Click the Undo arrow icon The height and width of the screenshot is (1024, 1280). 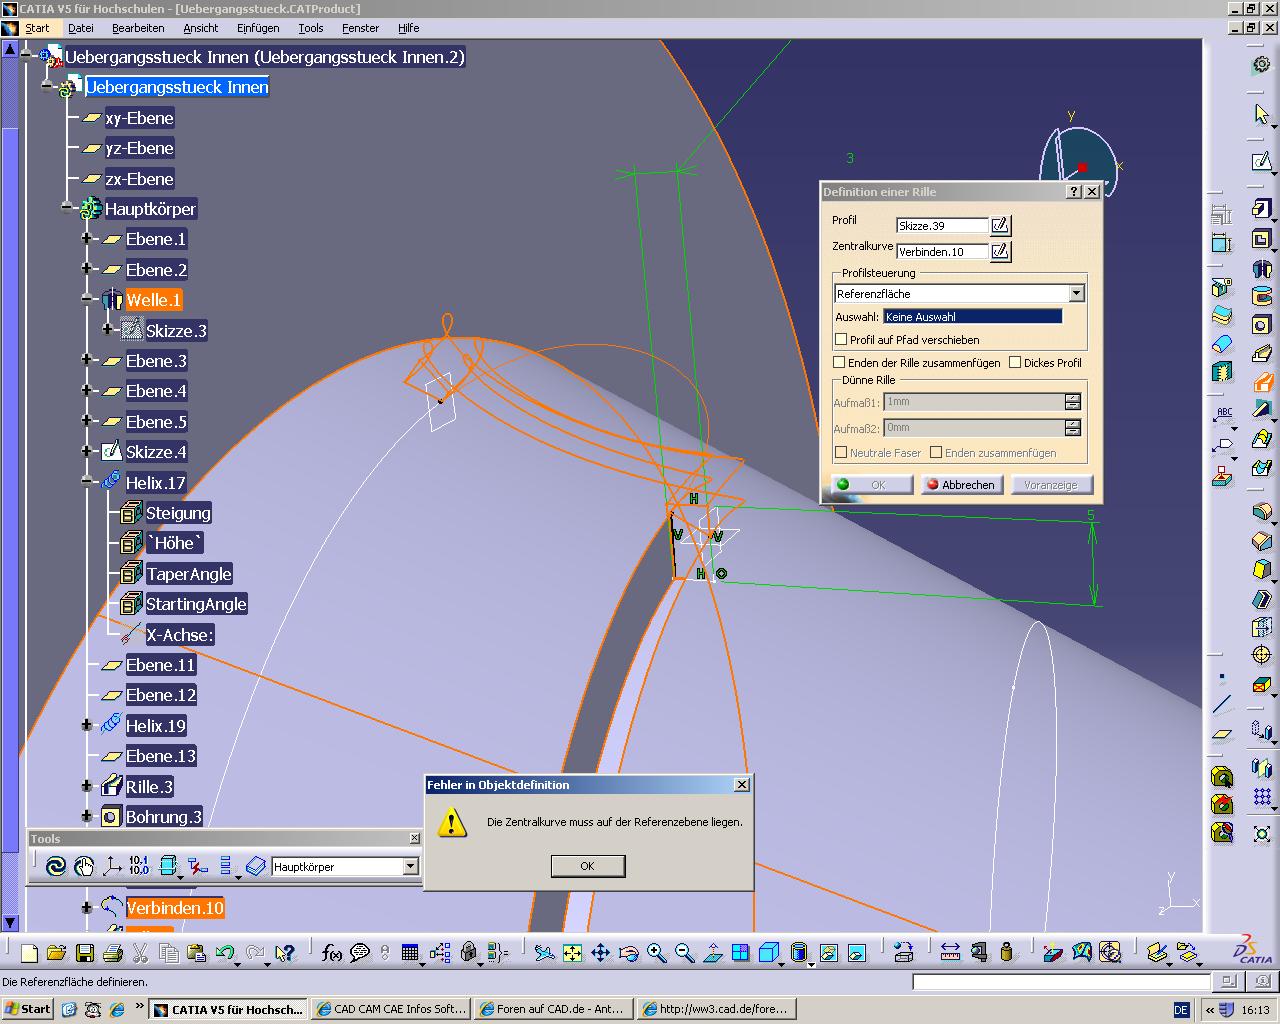(x=224, y=953)
